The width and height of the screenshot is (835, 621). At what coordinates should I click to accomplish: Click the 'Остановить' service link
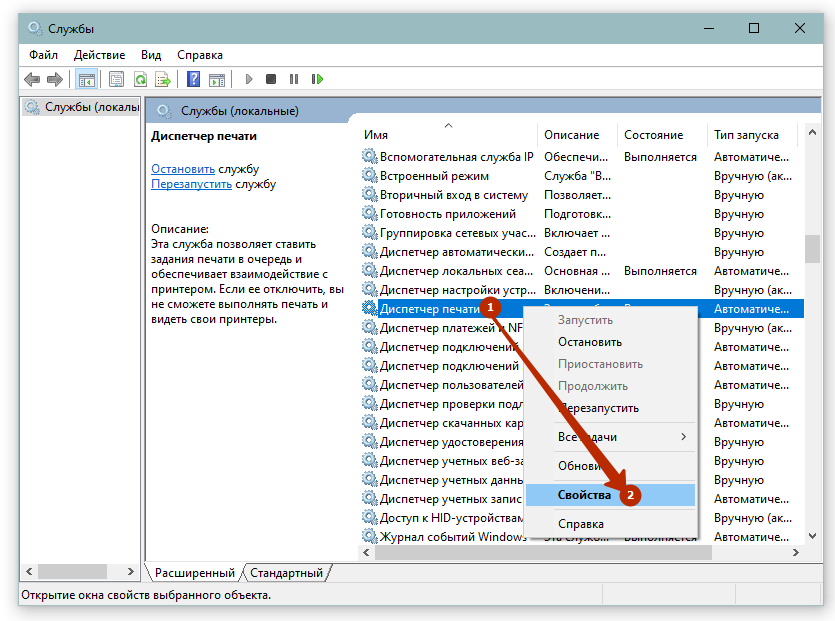point(183,169)
